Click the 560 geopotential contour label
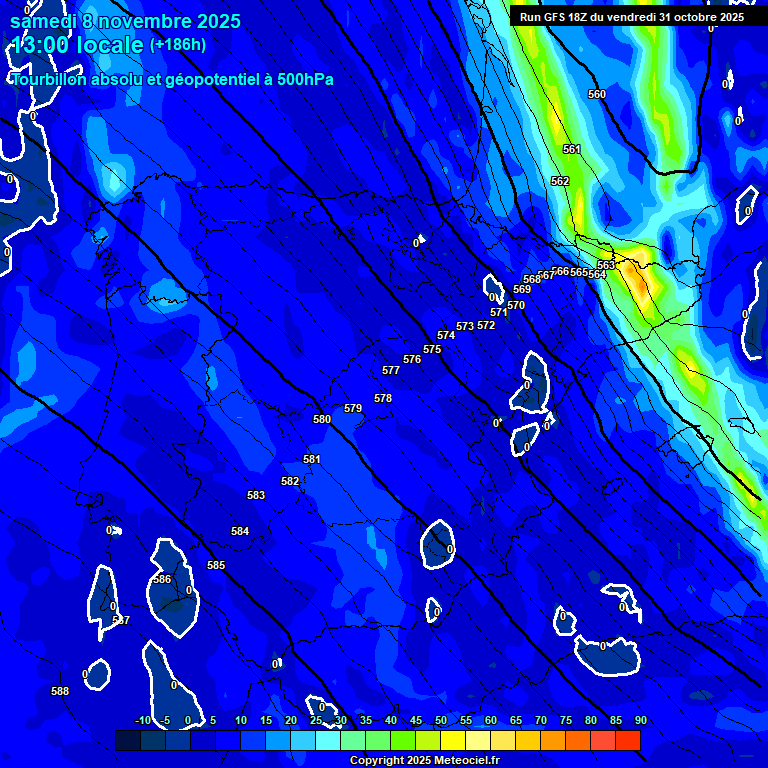Screen dimensions: 768x768 pyautogui.click(x=597, y=95)
